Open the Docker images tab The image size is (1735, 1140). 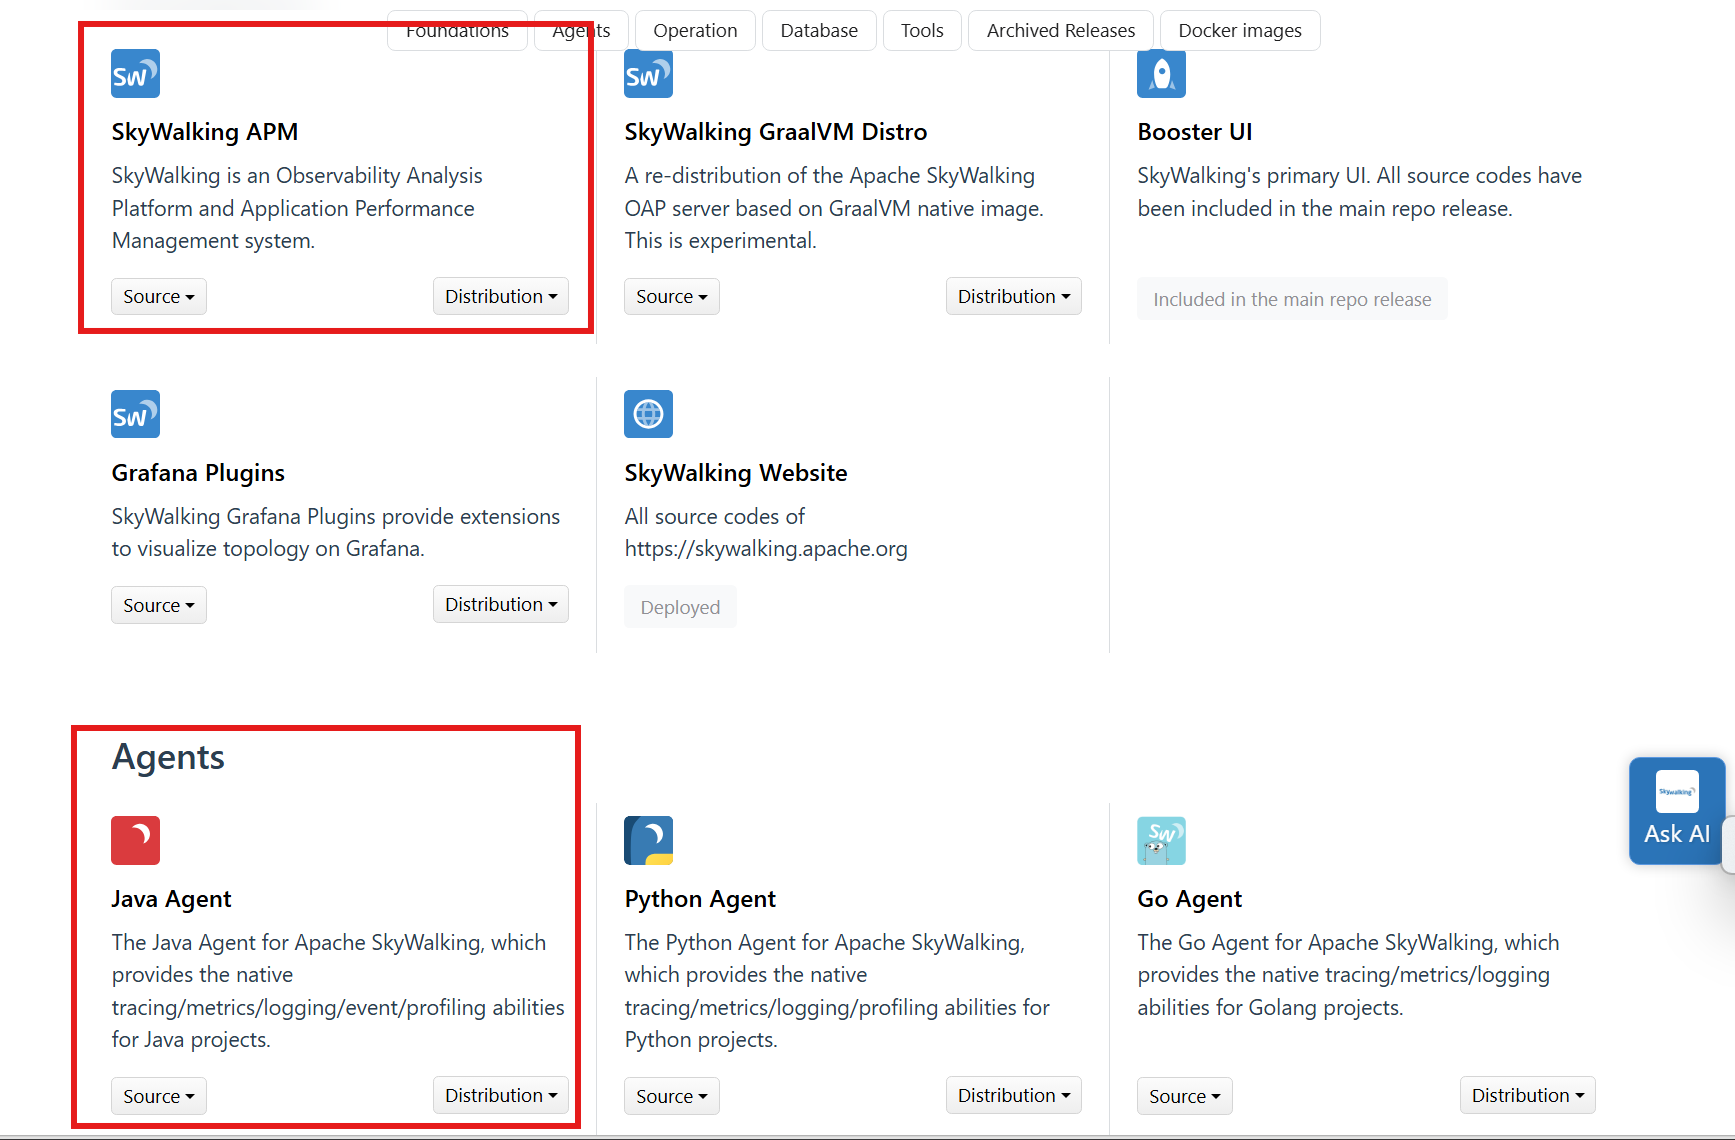[1240, 31]
